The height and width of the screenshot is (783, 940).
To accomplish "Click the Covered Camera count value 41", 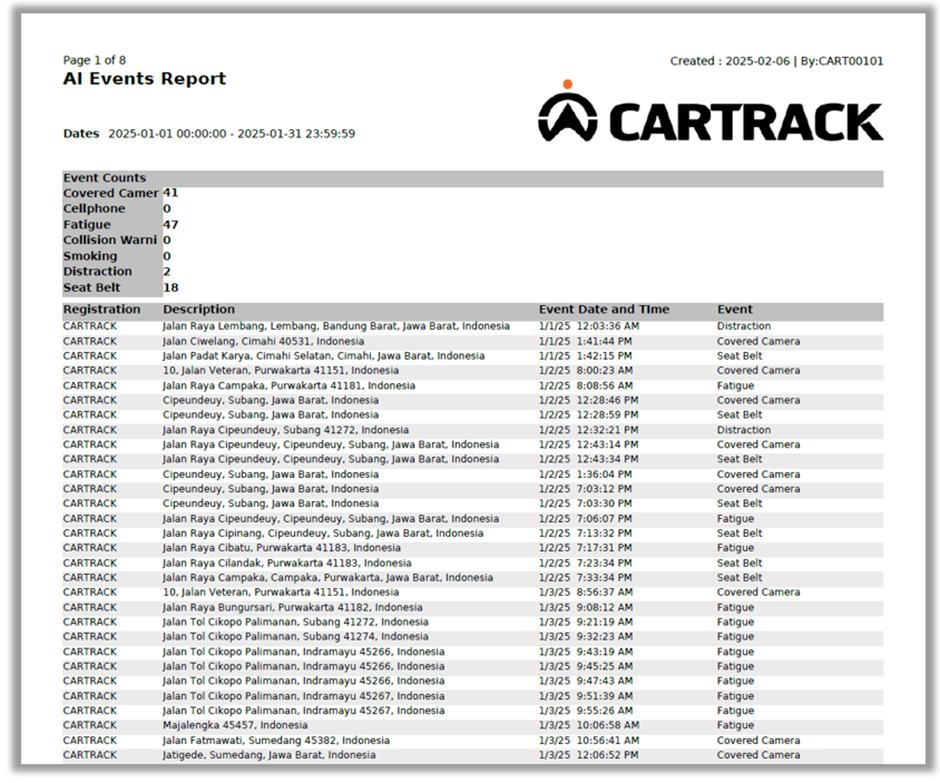I will tap(170, 193).
